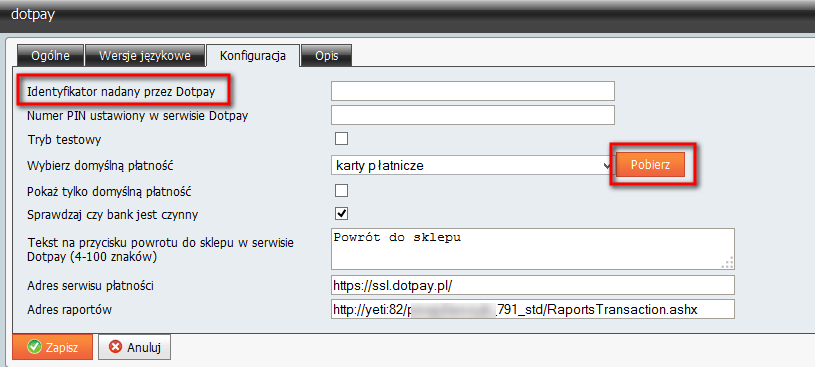Screen dimensions: 815x367
Task: Click the label Numer PIN ustawiony w serwisie Dotpay
Action: [x=137, y=116]
